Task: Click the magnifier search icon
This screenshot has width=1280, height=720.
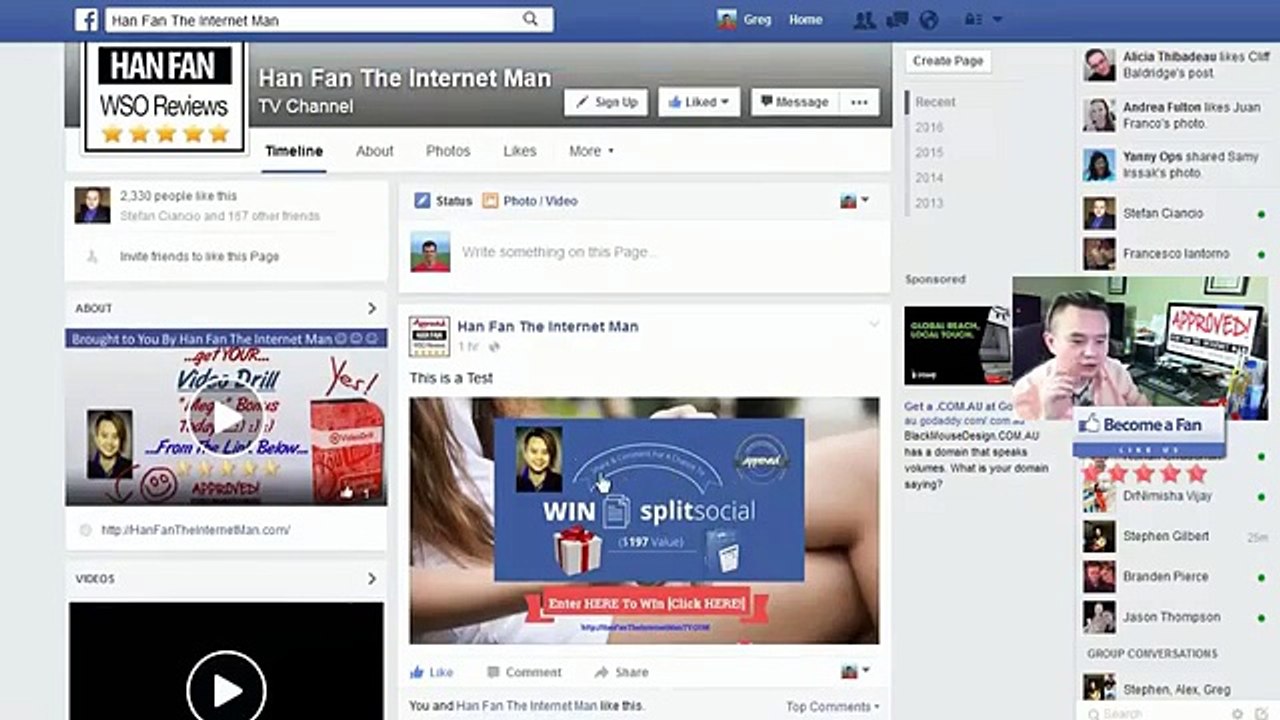Action: pyautogui.click(x=530, y=20)
